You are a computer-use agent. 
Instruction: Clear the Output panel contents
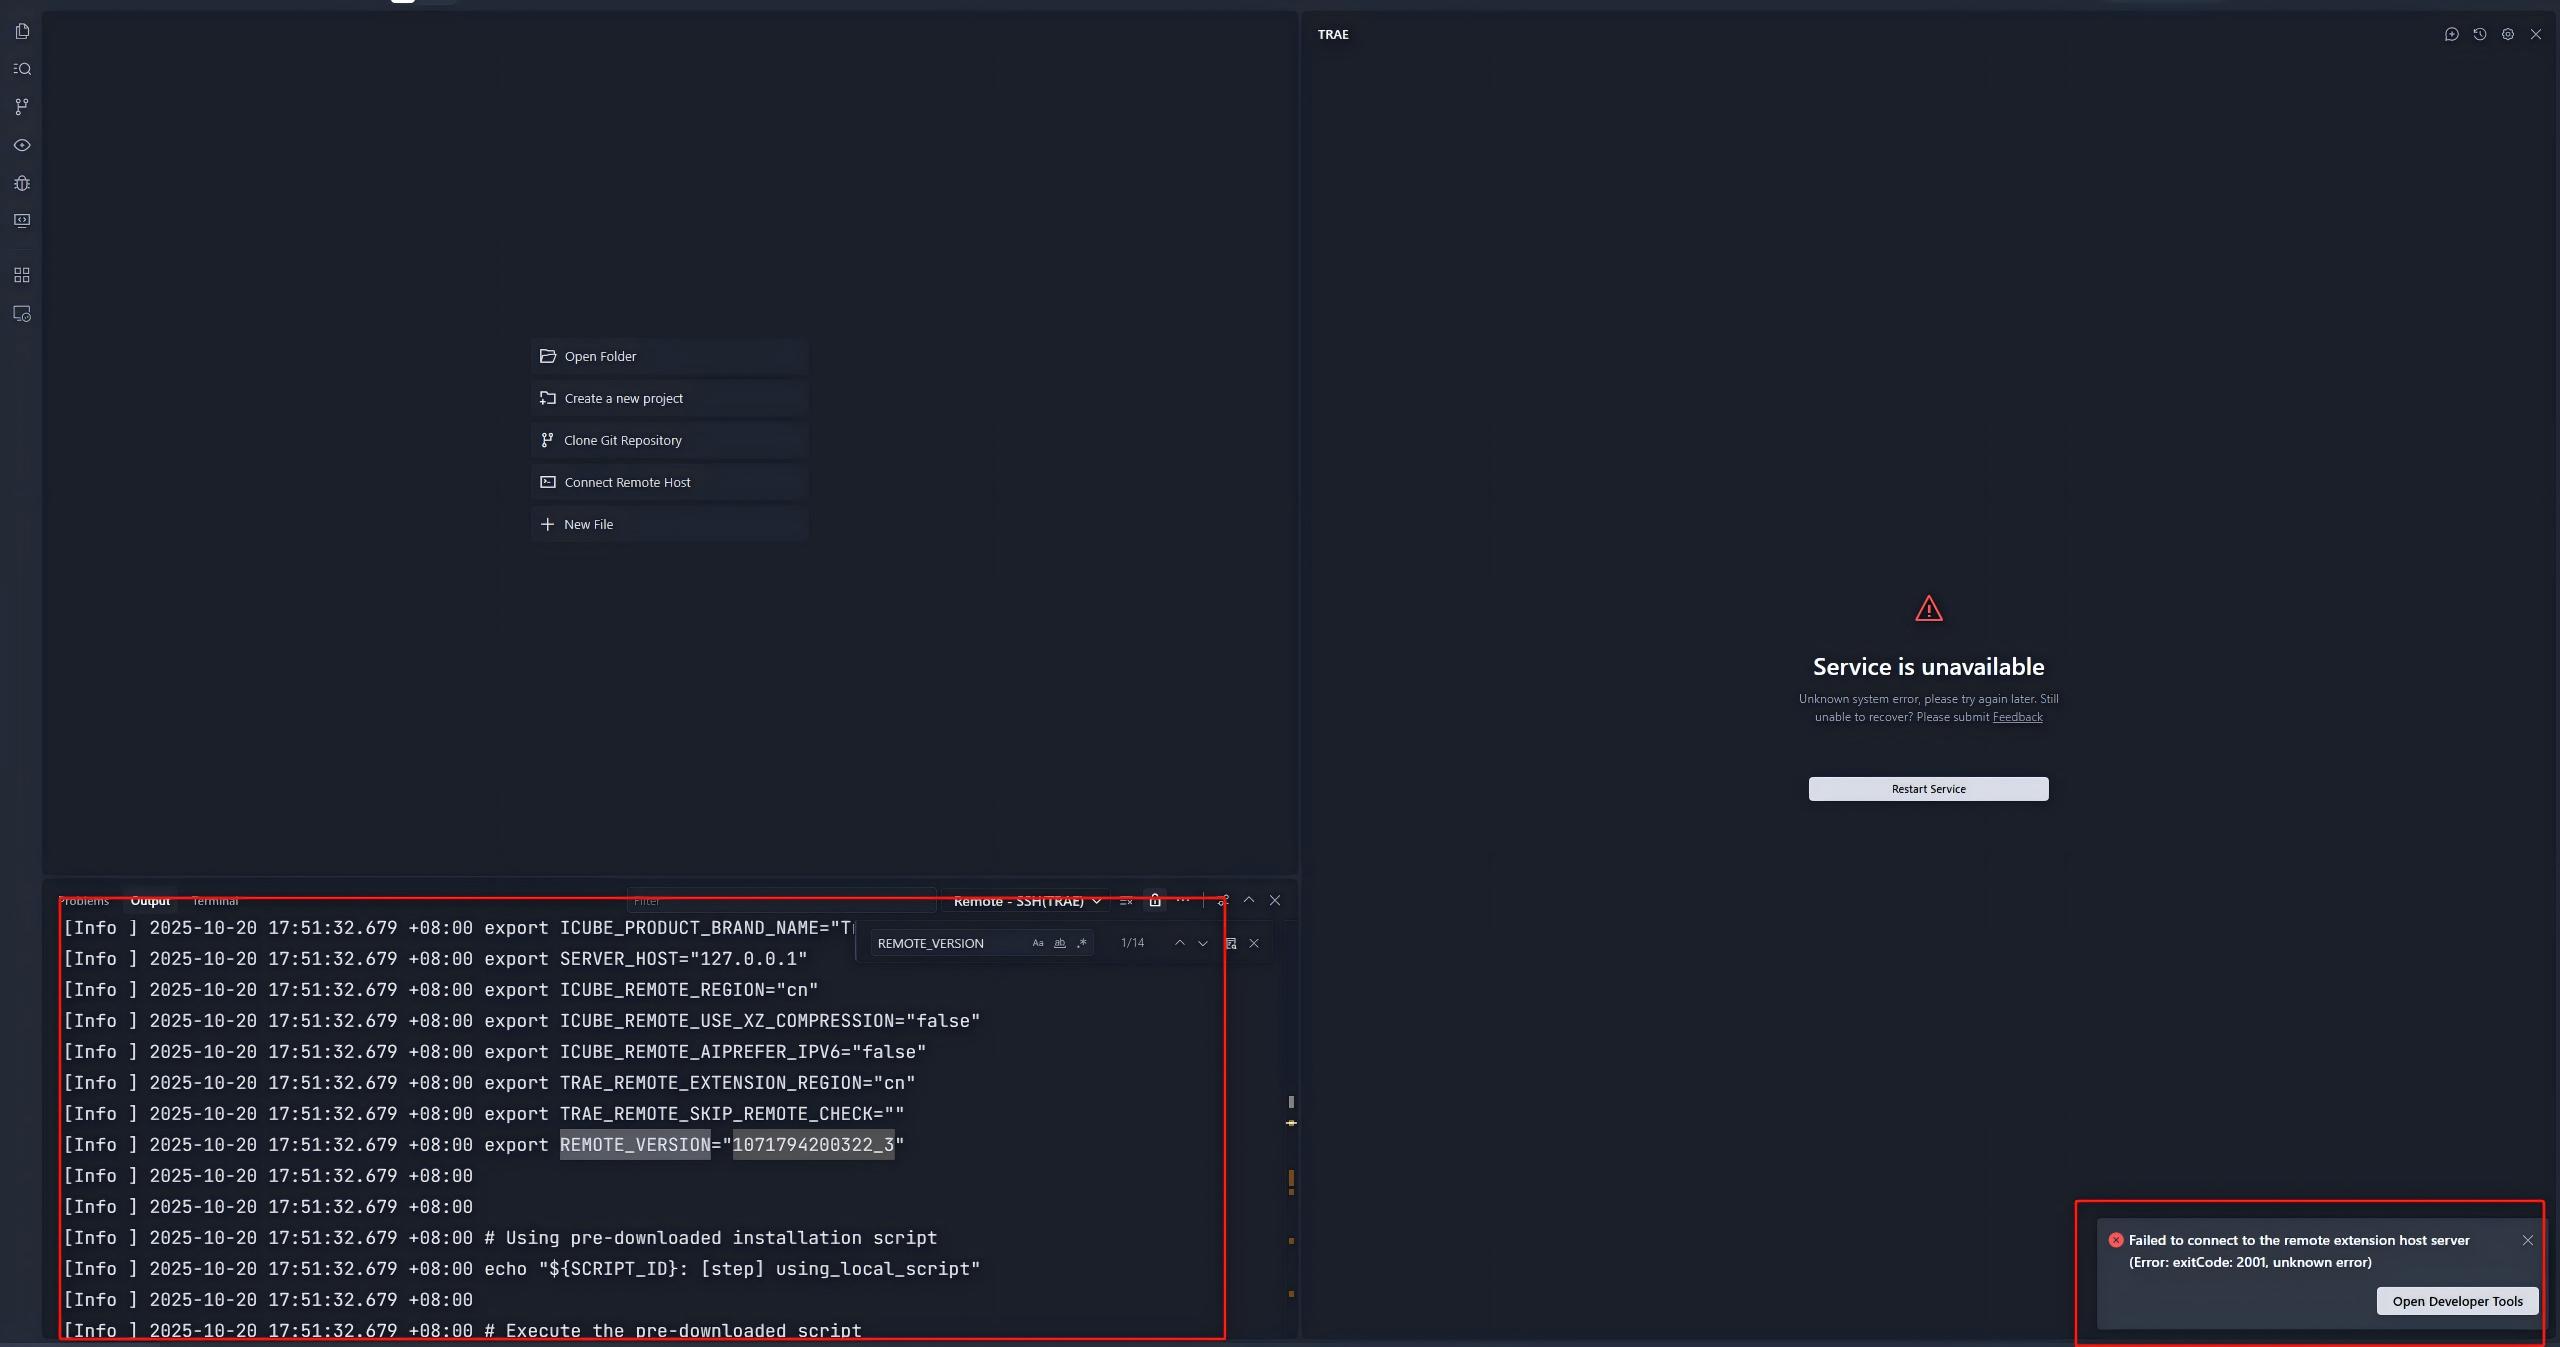1127,900
